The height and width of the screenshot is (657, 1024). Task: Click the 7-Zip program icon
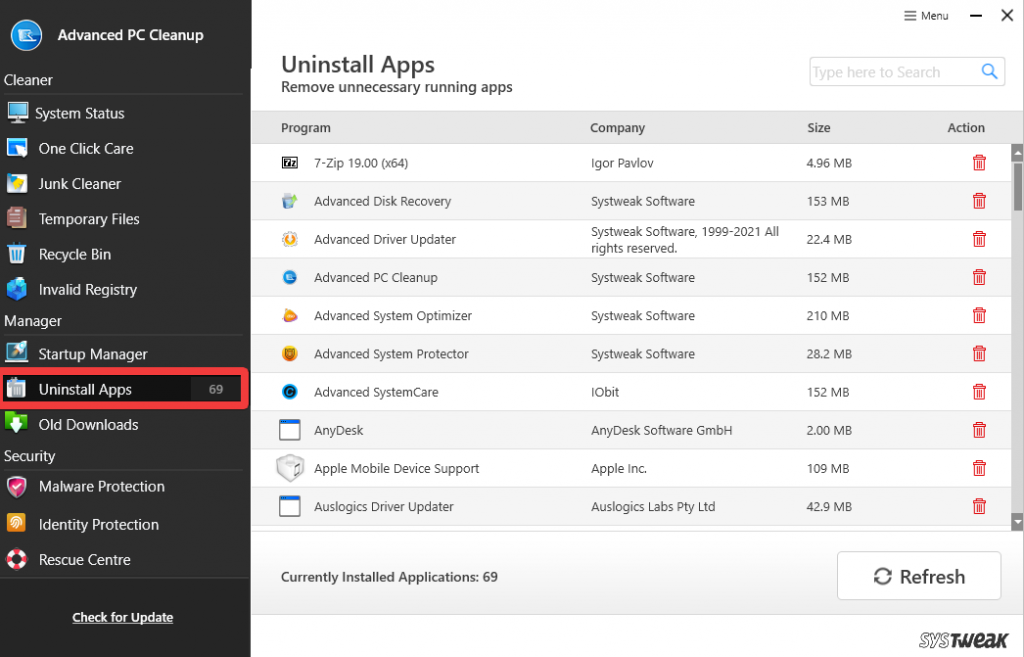tap(289, 163)
